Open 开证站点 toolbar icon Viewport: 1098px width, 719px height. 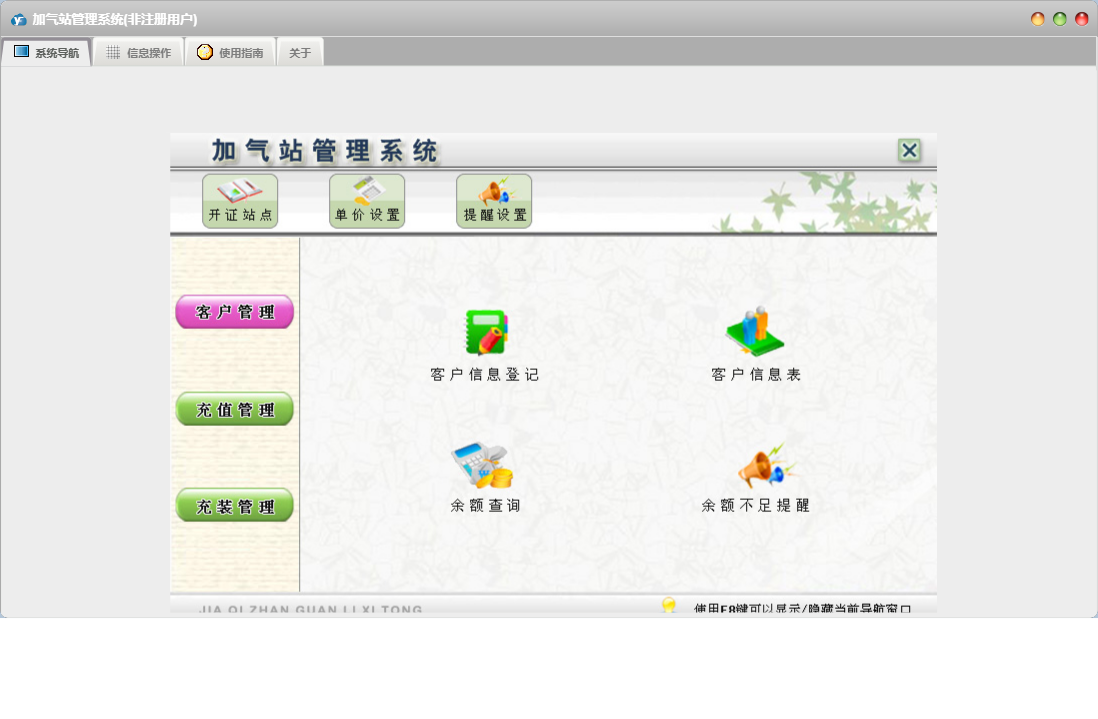pos(240,201)
